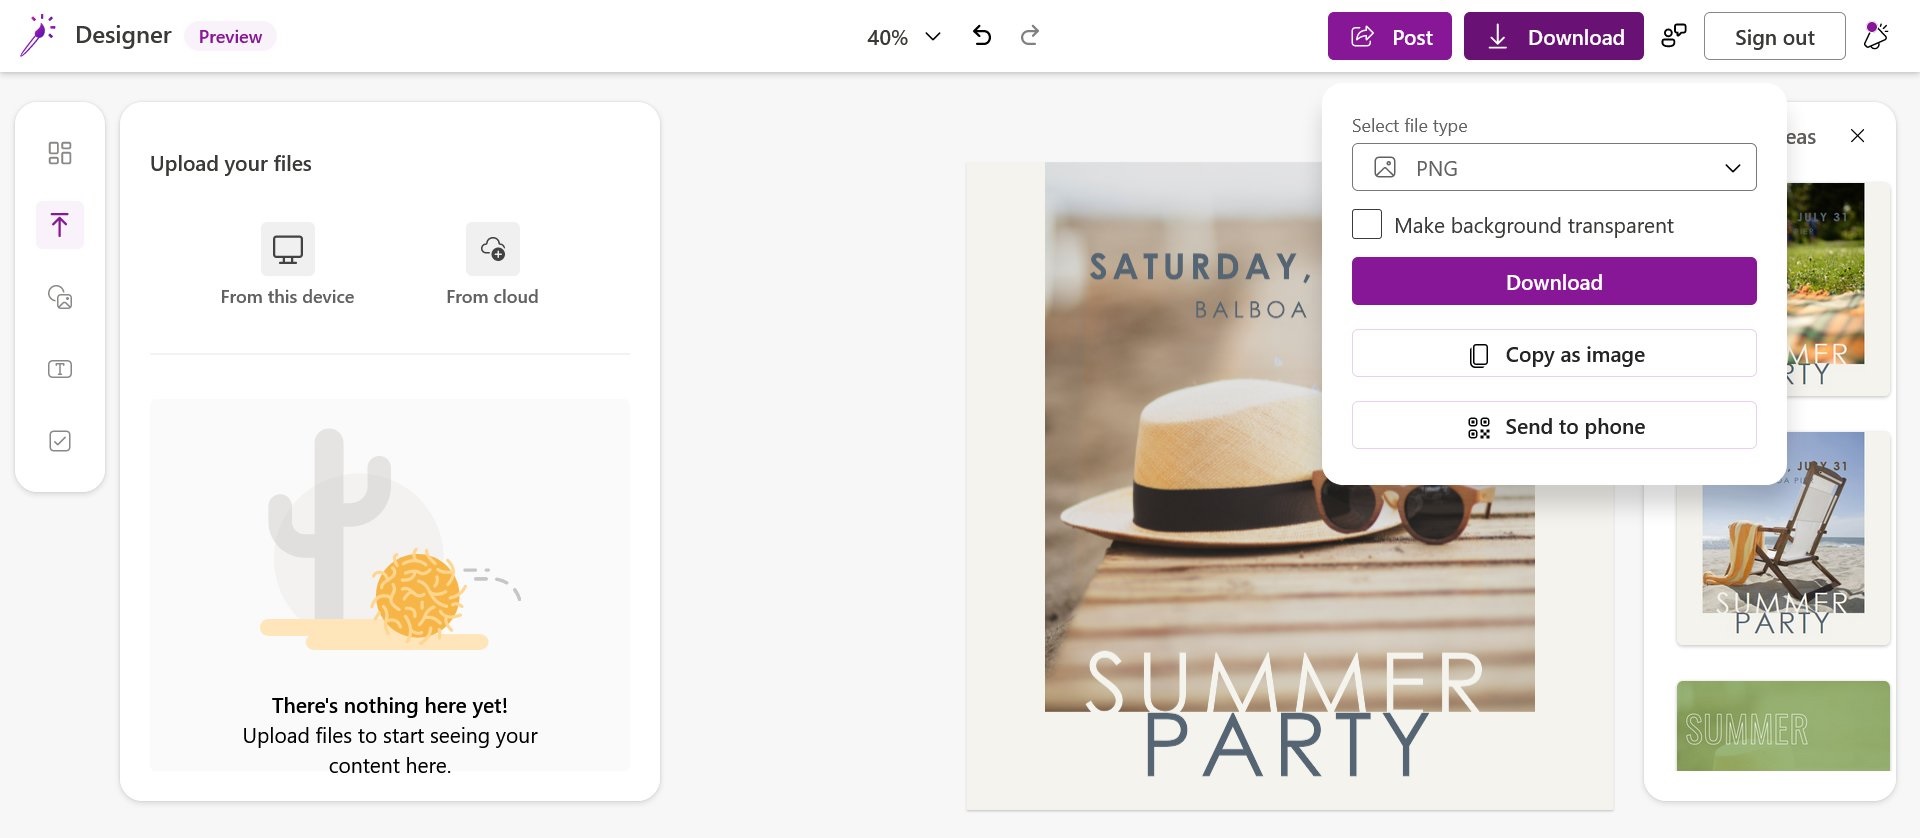This screenshot has height=838, width=1920.
Task: Click the purple Download button in popup
Action: pos(1554,281)
